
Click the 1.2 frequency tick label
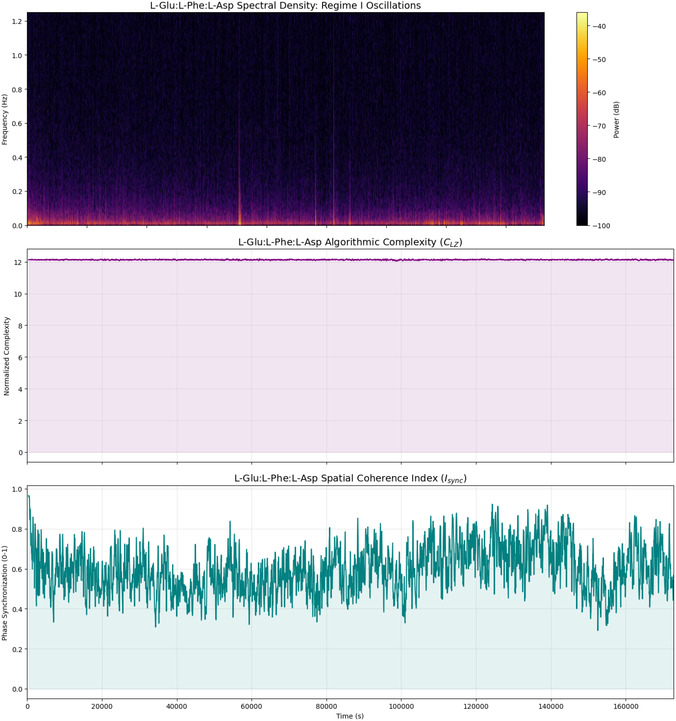(17, 21)
